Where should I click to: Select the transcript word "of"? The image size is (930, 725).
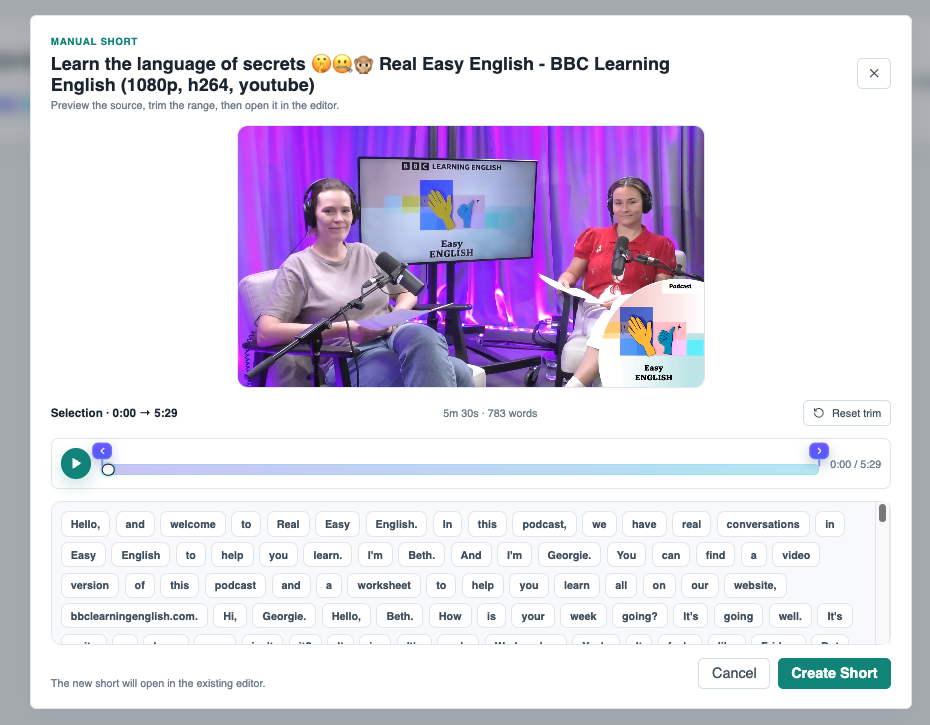click(x=139, y=586)
